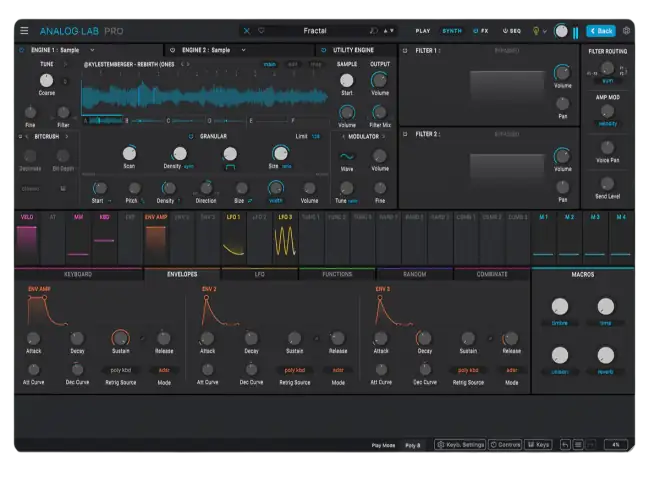Click the Size link icon in lower granular row
Screen dimensions: 660x477
pyautogui.click(x=250, y=201)
